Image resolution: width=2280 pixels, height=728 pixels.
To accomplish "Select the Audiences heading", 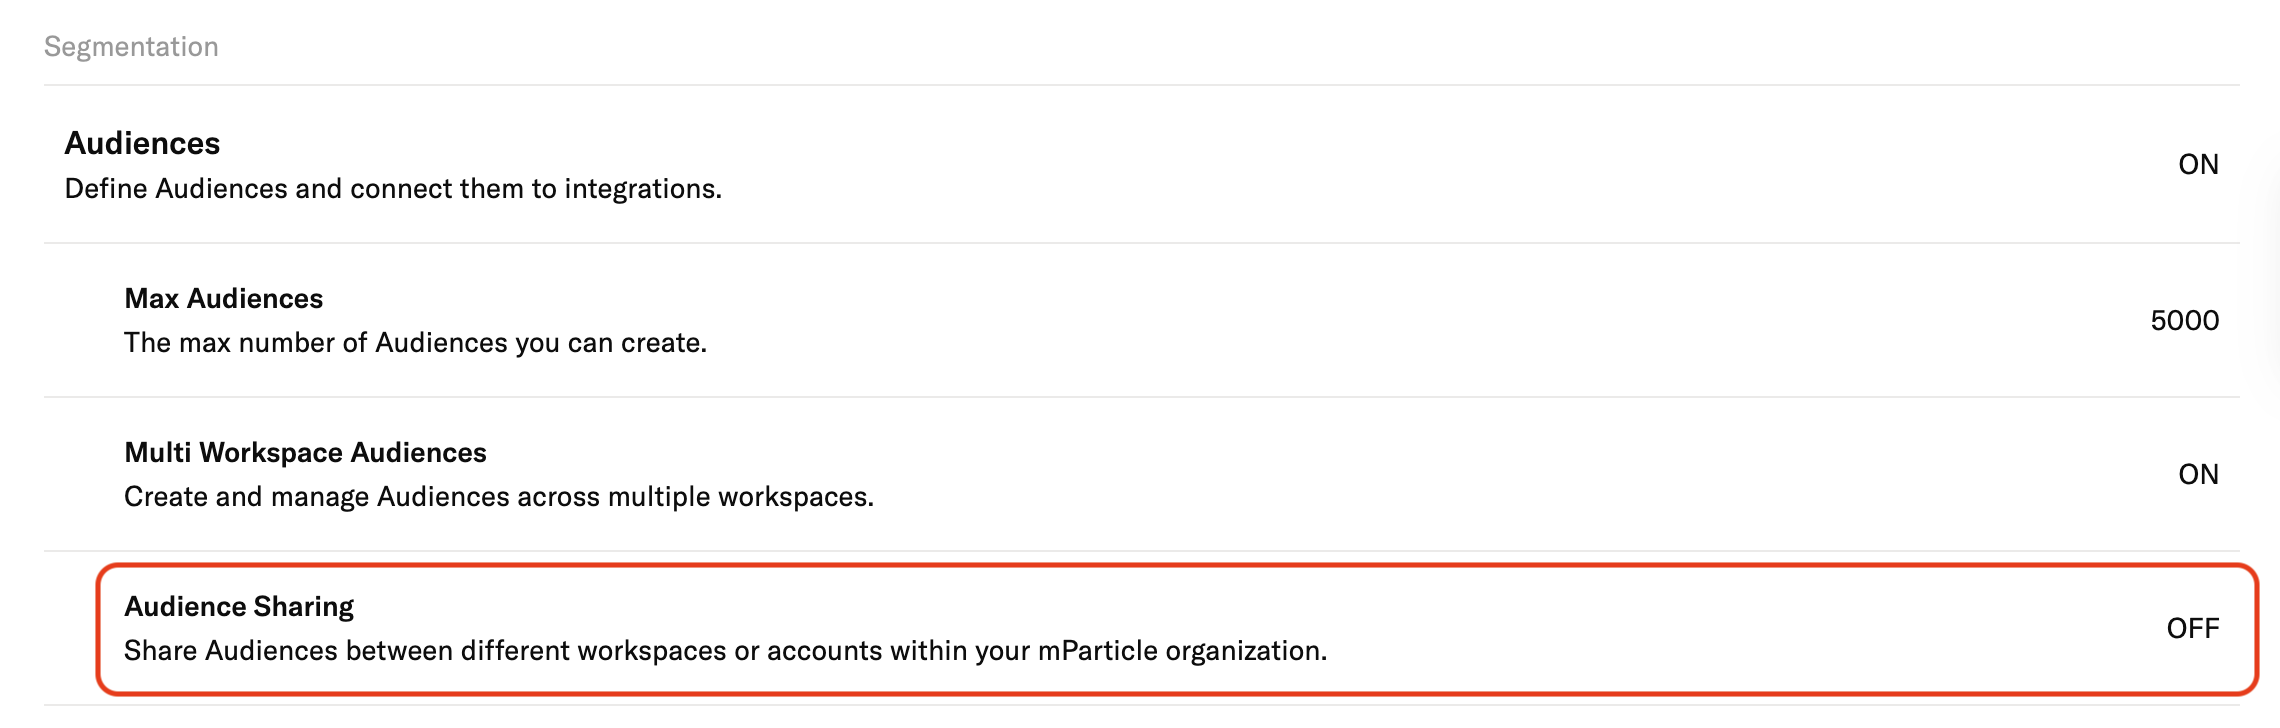I will [142, 143].
